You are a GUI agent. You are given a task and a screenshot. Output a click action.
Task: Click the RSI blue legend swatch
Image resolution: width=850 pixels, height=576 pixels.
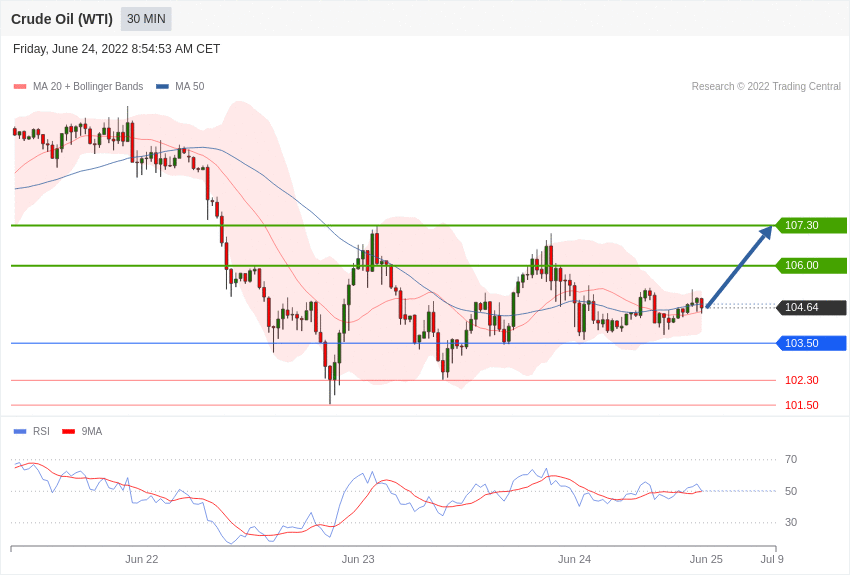20,431
